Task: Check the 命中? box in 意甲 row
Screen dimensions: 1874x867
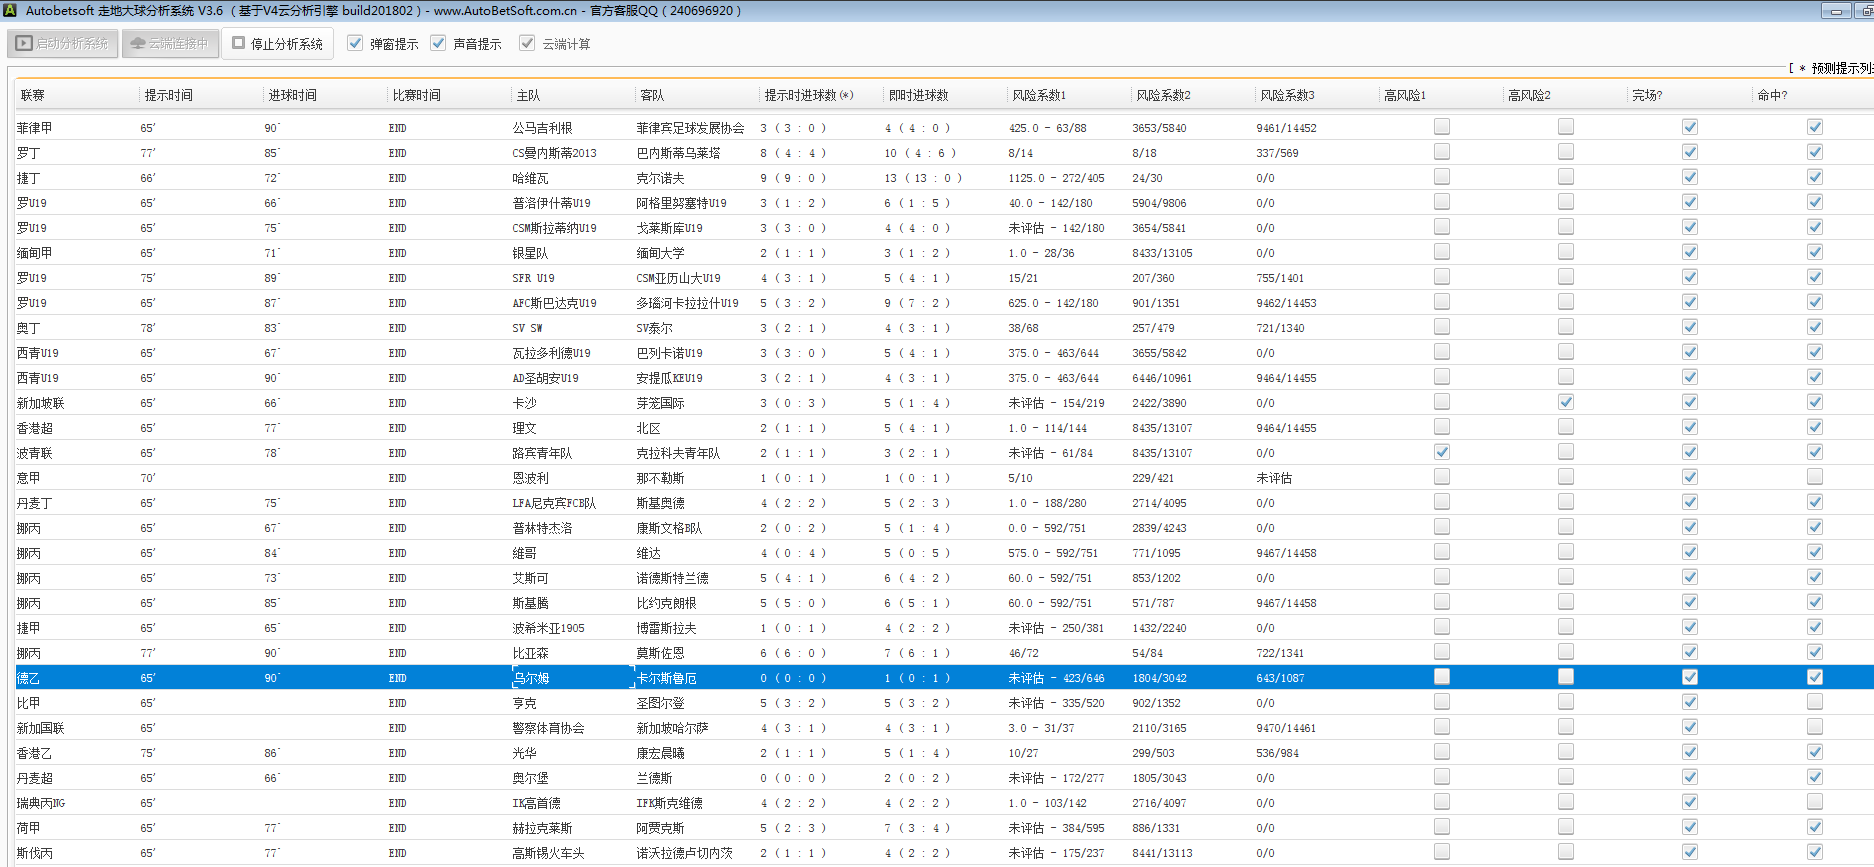Action: coord(1814,477)
